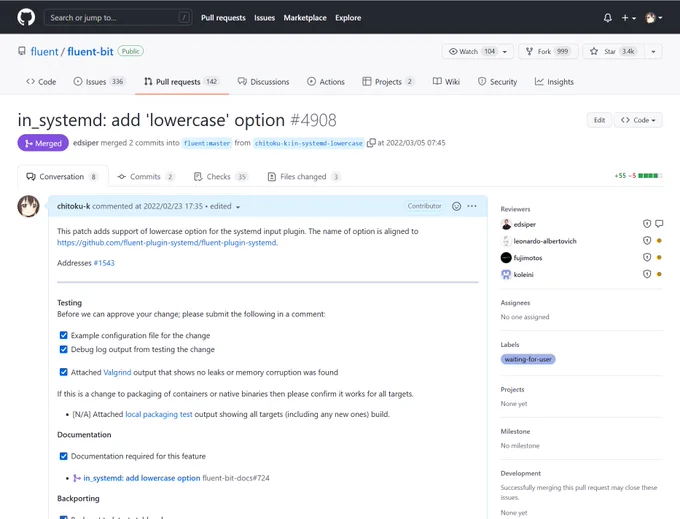Screen dimensions: 680x519
Task: Open the repository Pull requests tab
Action: (182, 82)
